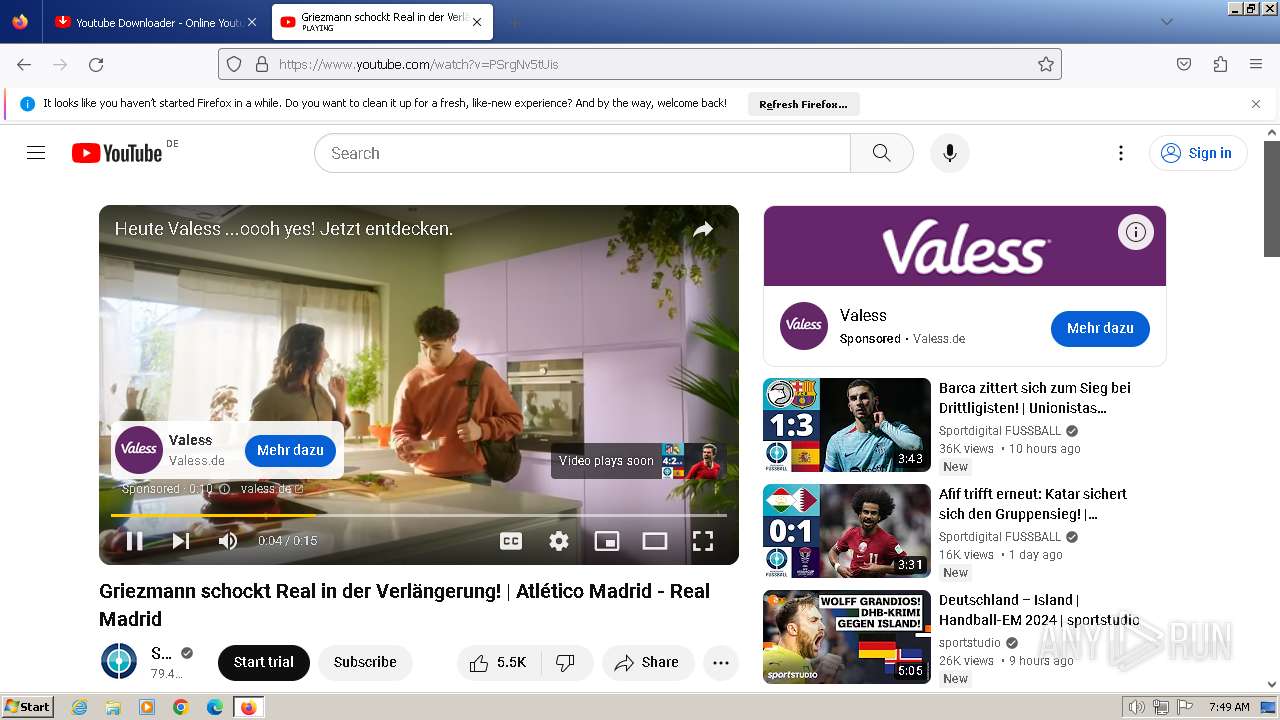Open Deutschland – Island handball thumbnail
The height and width of the screenshot is (720, 1280).
tap(847, 637)
